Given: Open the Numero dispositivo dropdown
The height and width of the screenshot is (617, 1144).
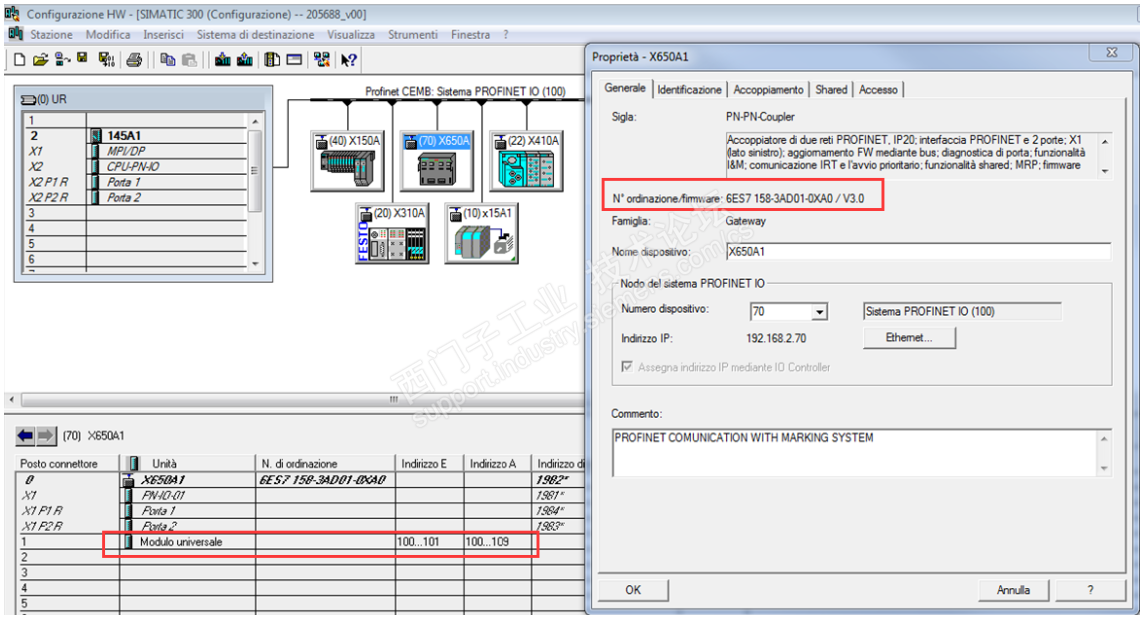Looking at the screenshot, I should [819, 312].
